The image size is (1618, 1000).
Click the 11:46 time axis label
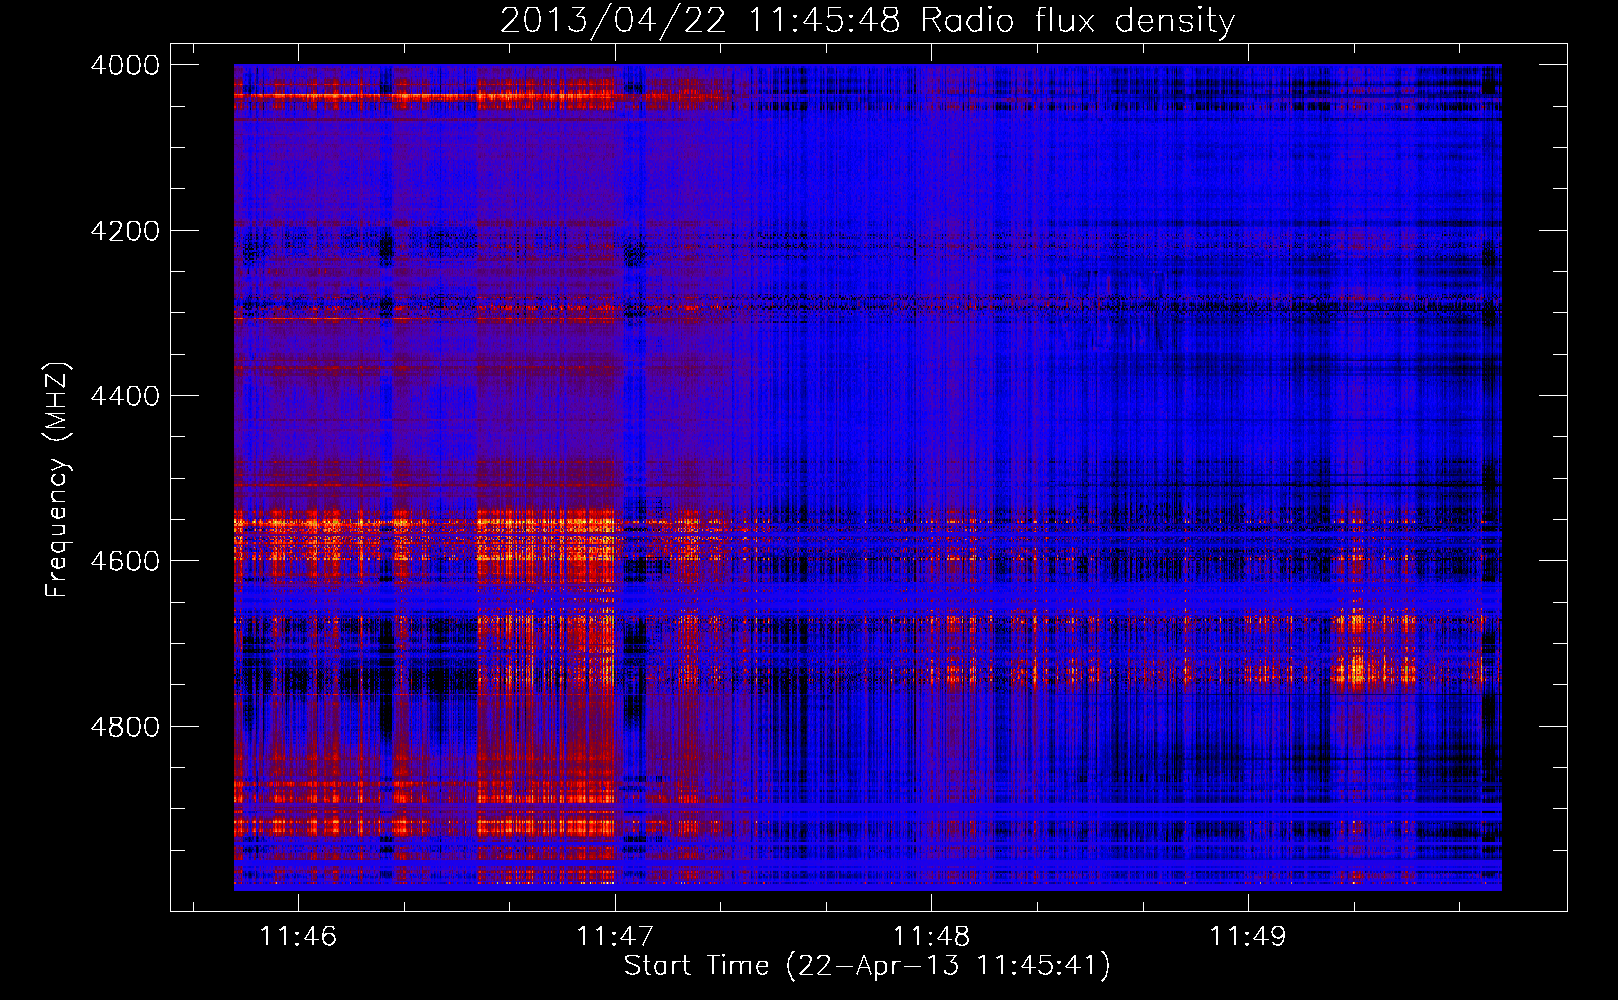[x=298, y=936]
